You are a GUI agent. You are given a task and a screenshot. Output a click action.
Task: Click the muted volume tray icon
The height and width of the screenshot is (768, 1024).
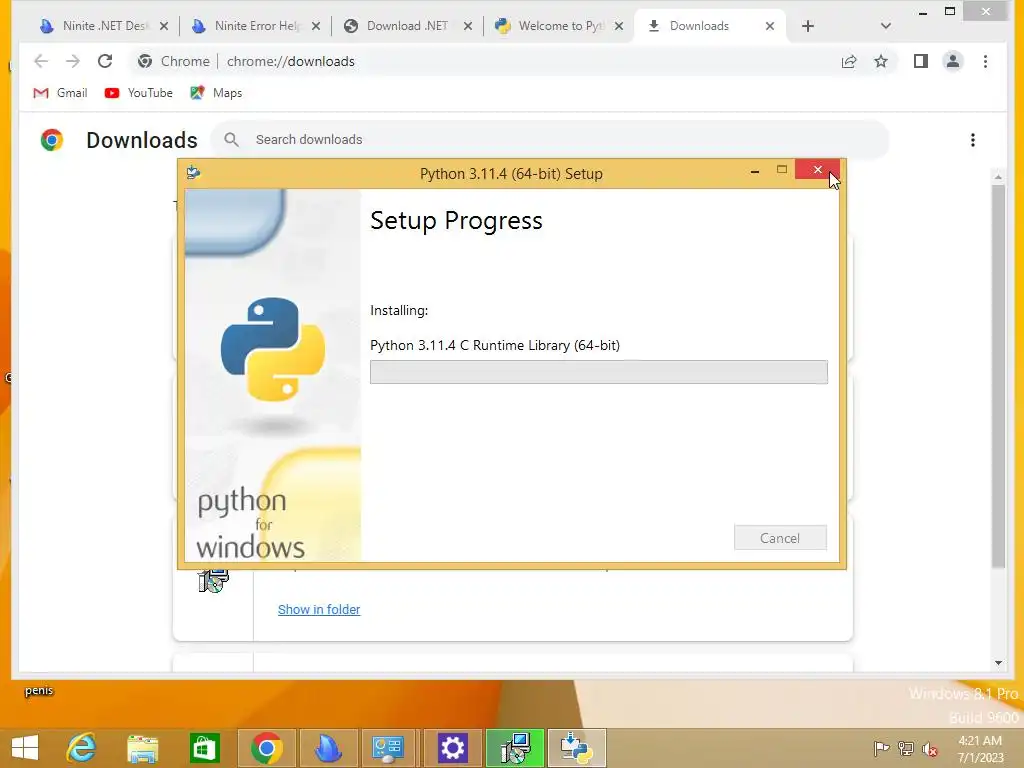[930, 749]
